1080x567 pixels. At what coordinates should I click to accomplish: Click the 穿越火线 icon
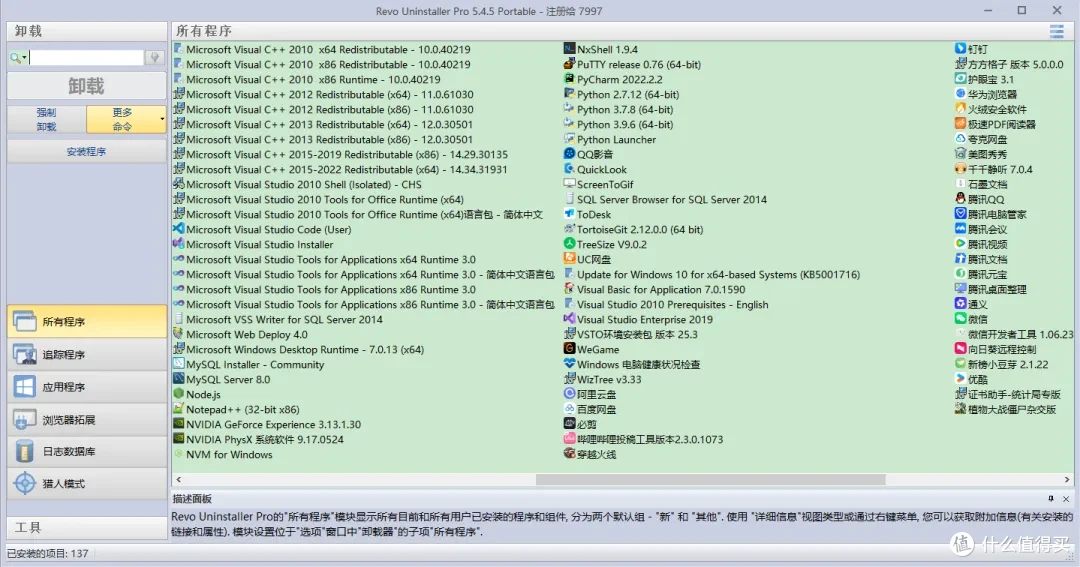pyautogui.click(x=569, y=454)
